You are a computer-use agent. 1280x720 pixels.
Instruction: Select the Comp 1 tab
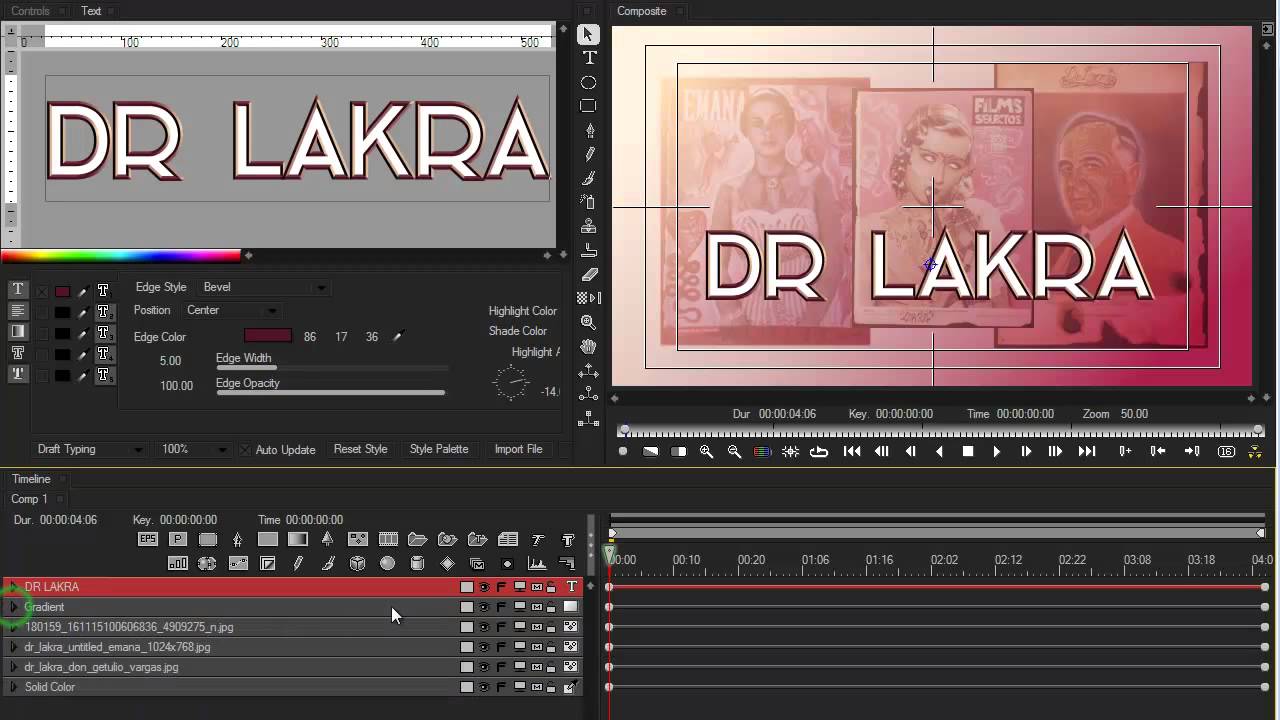click(x=29, y=499)
